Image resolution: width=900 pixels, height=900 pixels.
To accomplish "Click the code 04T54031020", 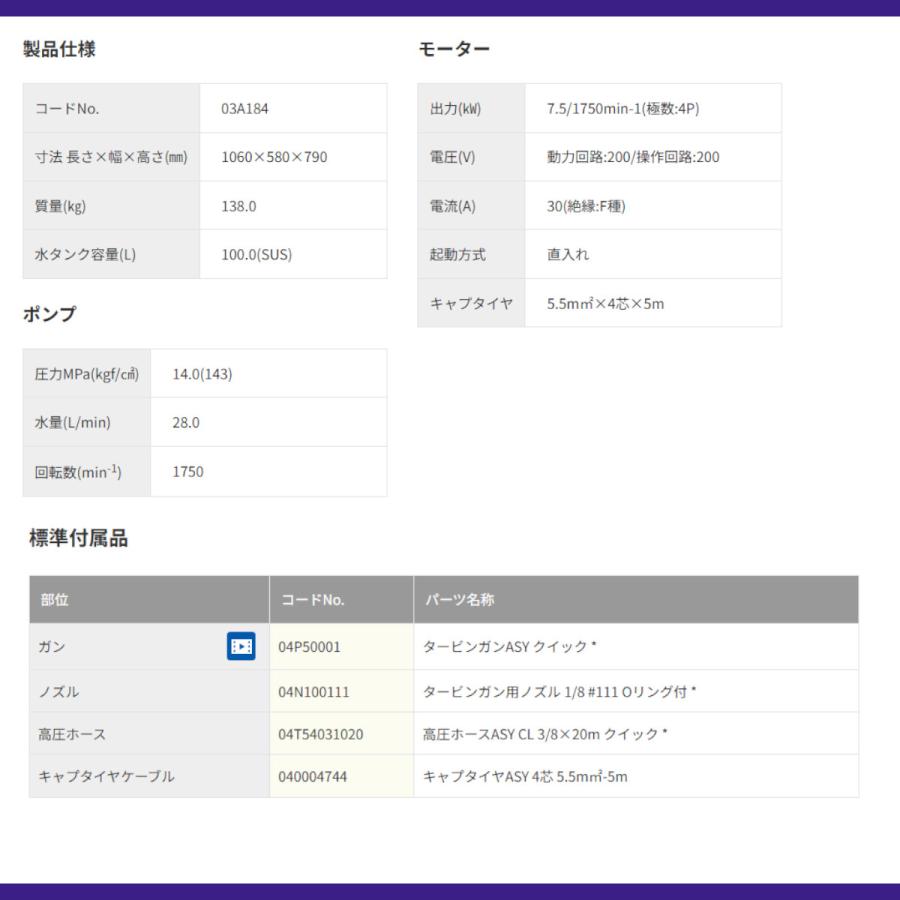I will click(x=321, y=734).
